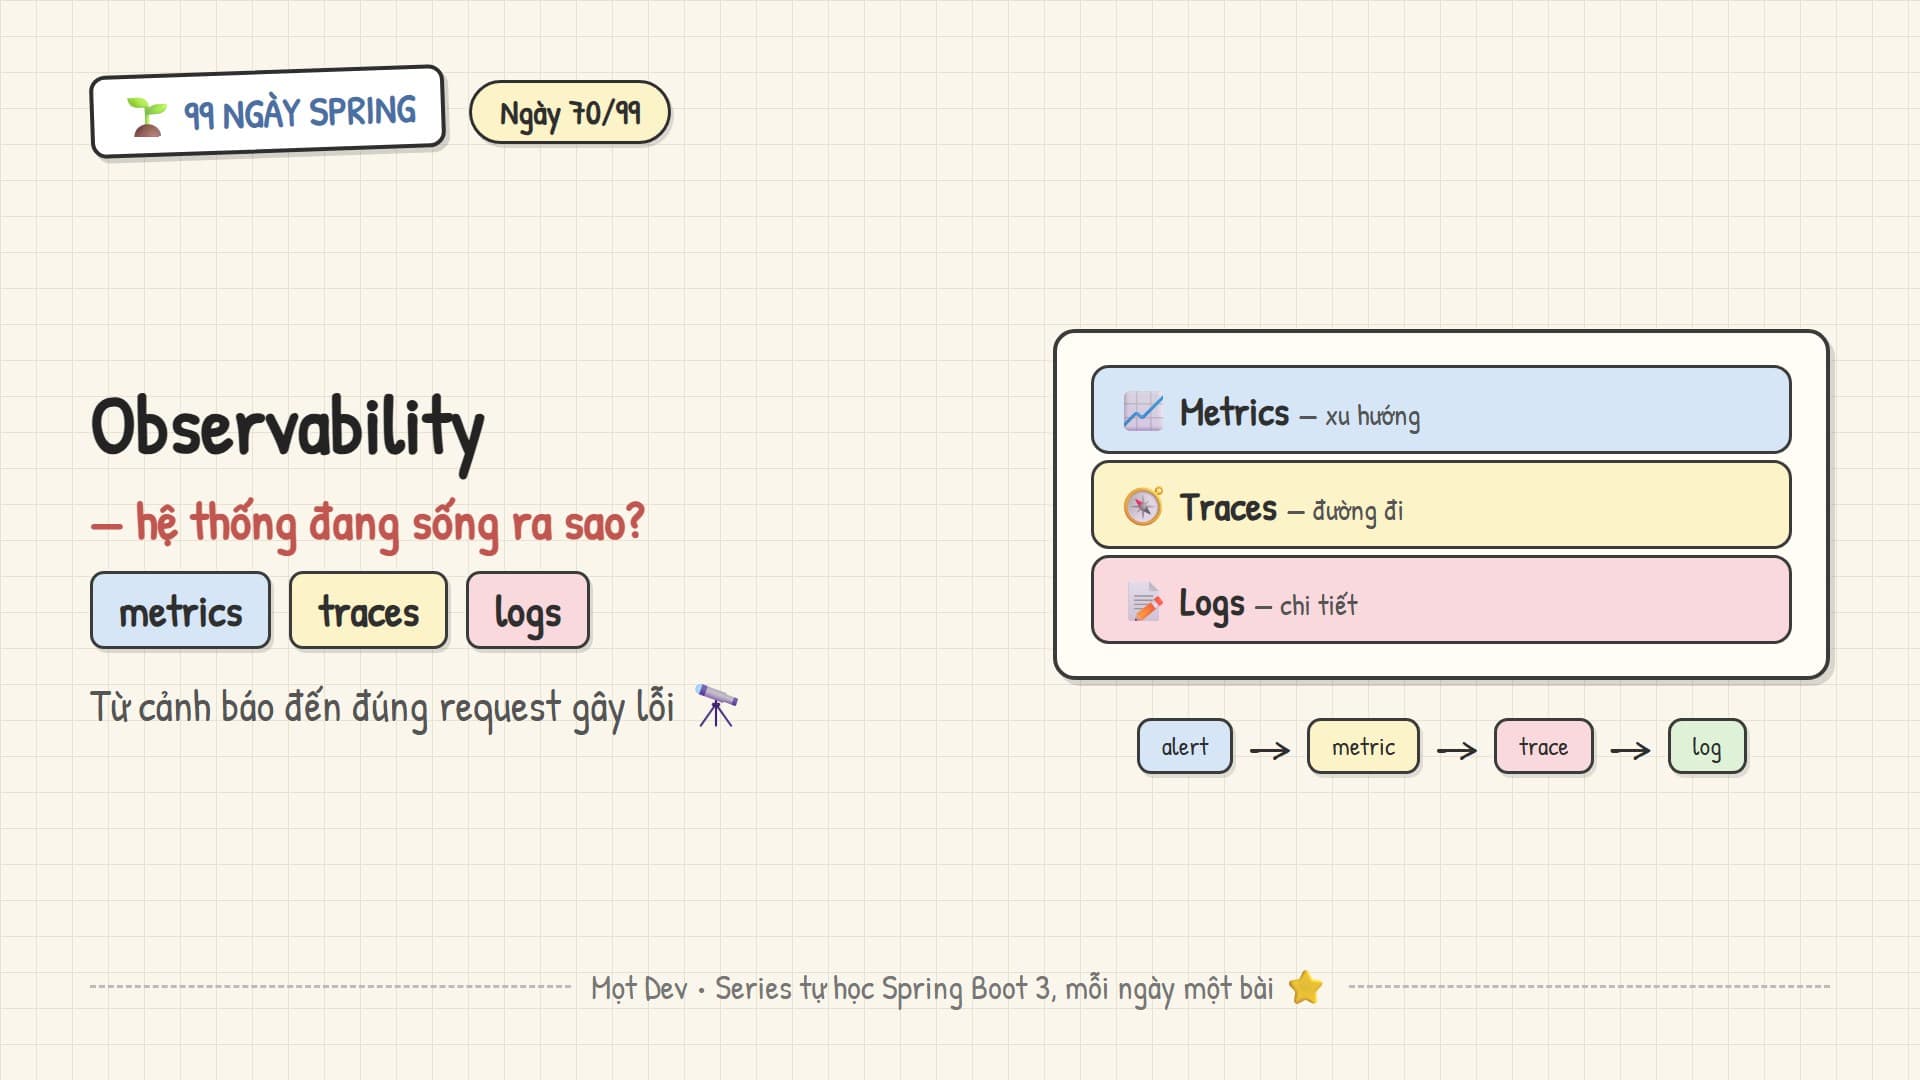Click text 'Từ cảnh báo đến đúng request gây lỗi'
The height and width of the screenshot is (1080, 1920).
tap(382, 708)
